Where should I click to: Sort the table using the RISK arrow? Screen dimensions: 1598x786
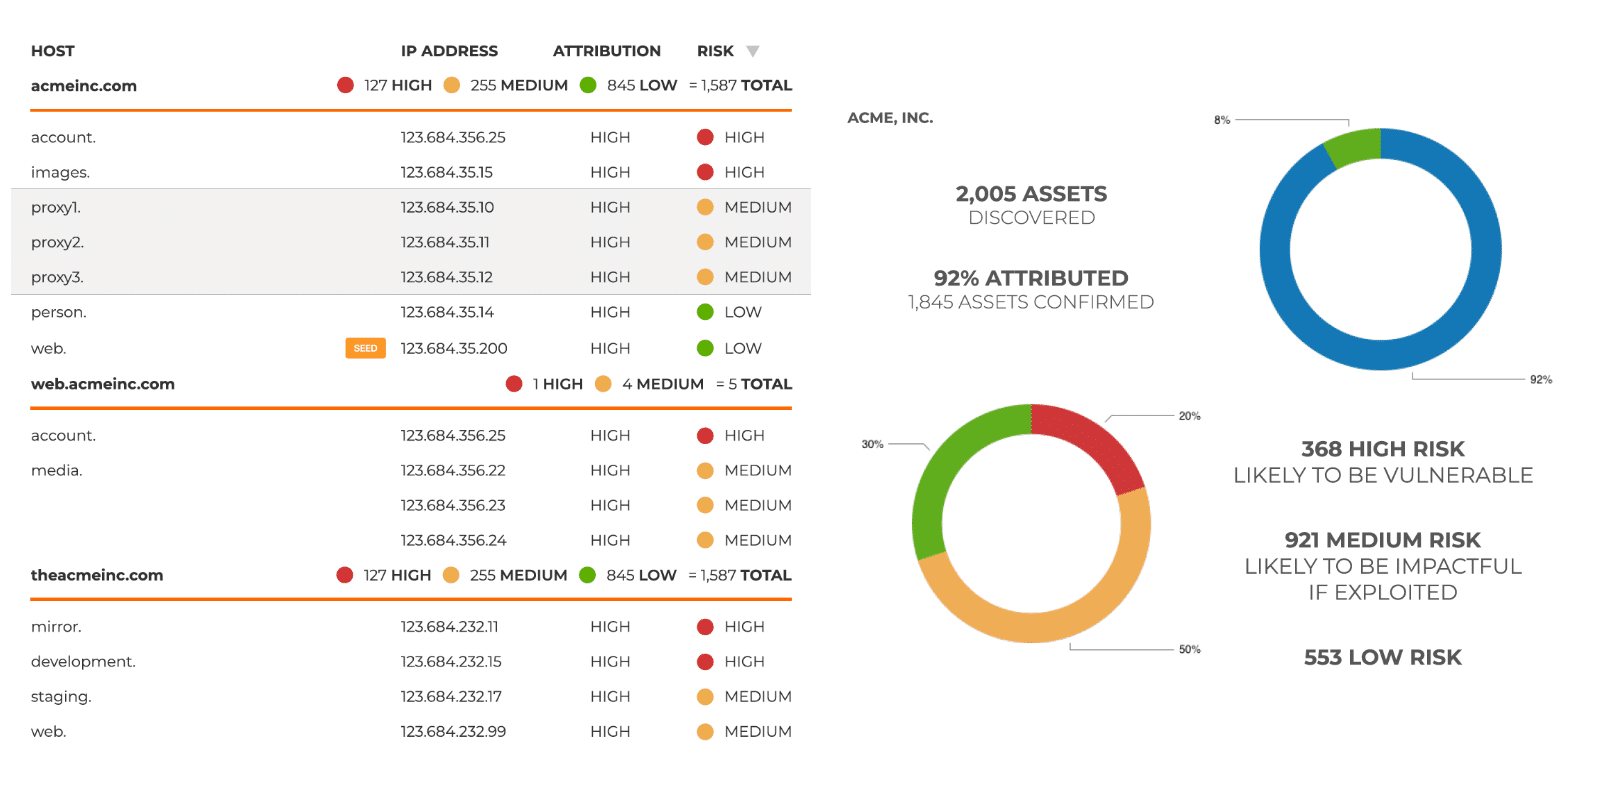pos(753,51)
